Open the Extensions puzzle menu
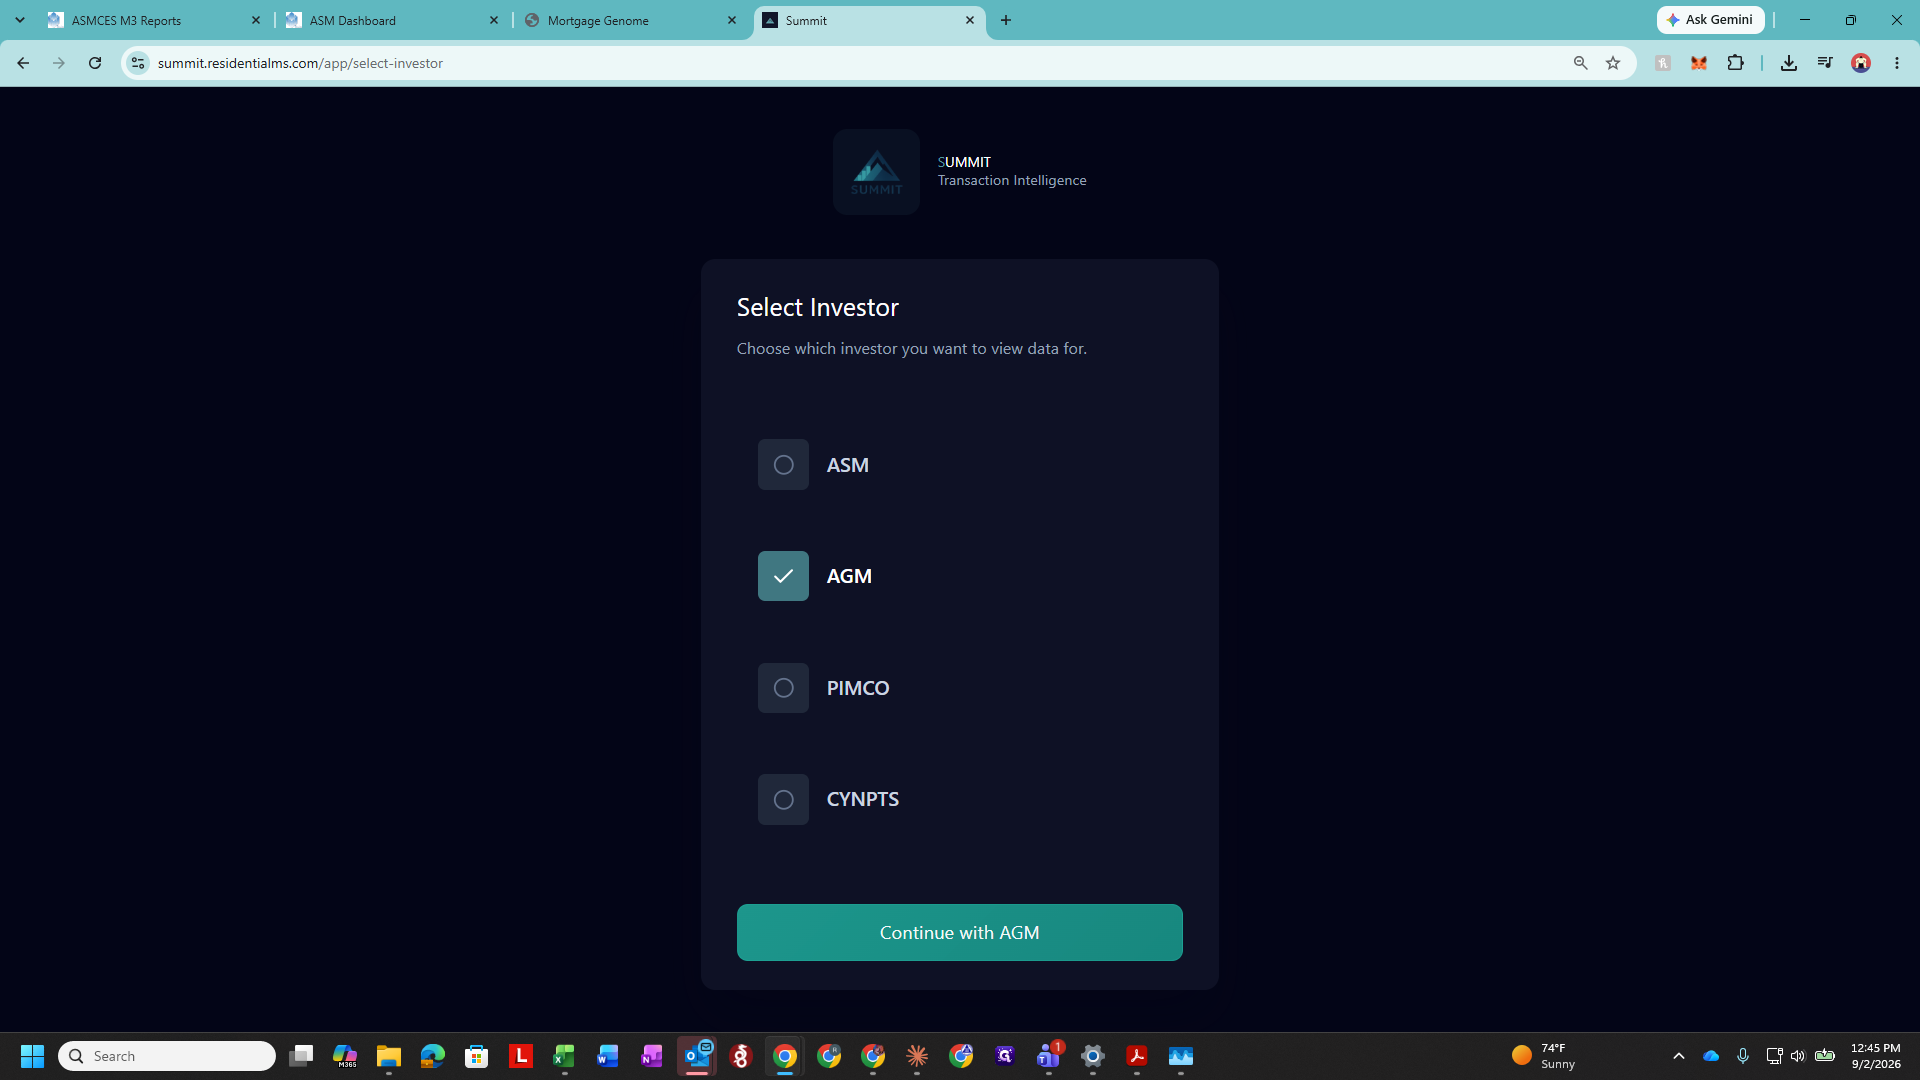Screen dimensions: 1920x1080 (1735, 63)
